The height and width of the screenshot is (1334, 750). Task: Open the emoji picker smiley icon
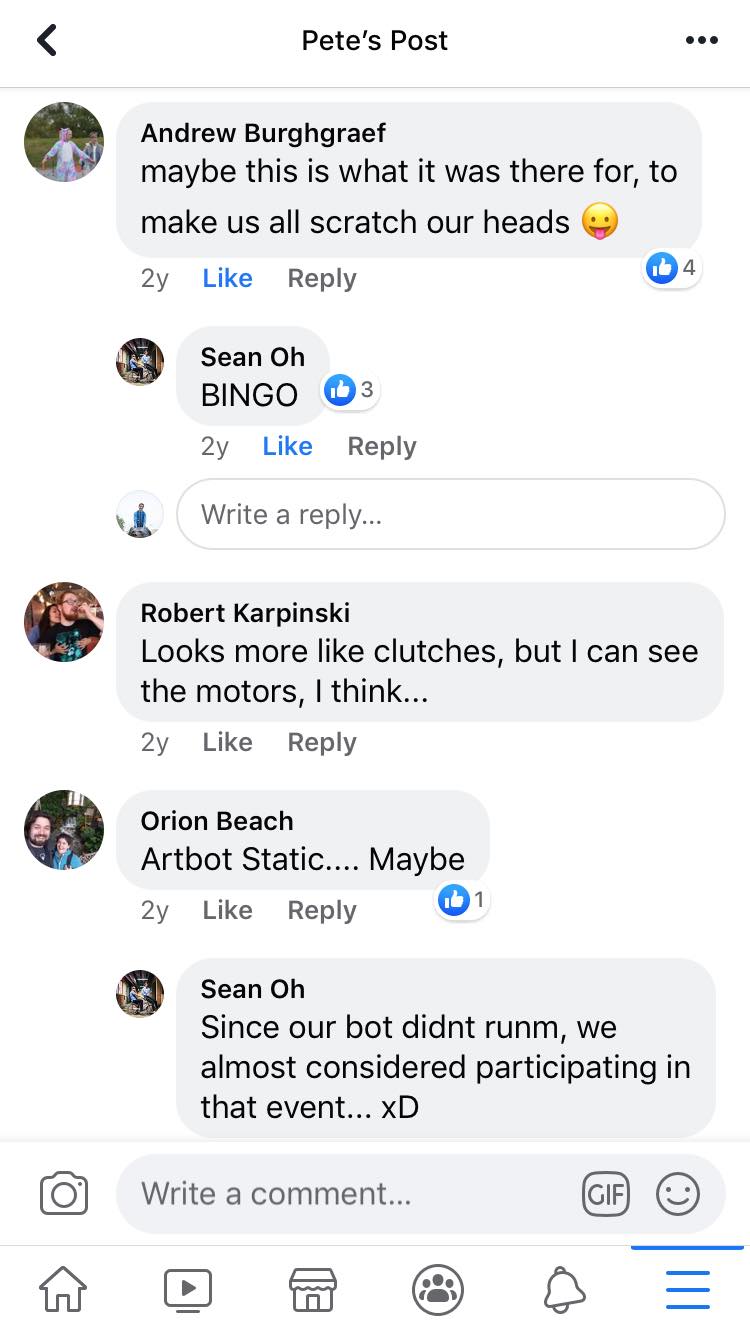coord(677,1193)
